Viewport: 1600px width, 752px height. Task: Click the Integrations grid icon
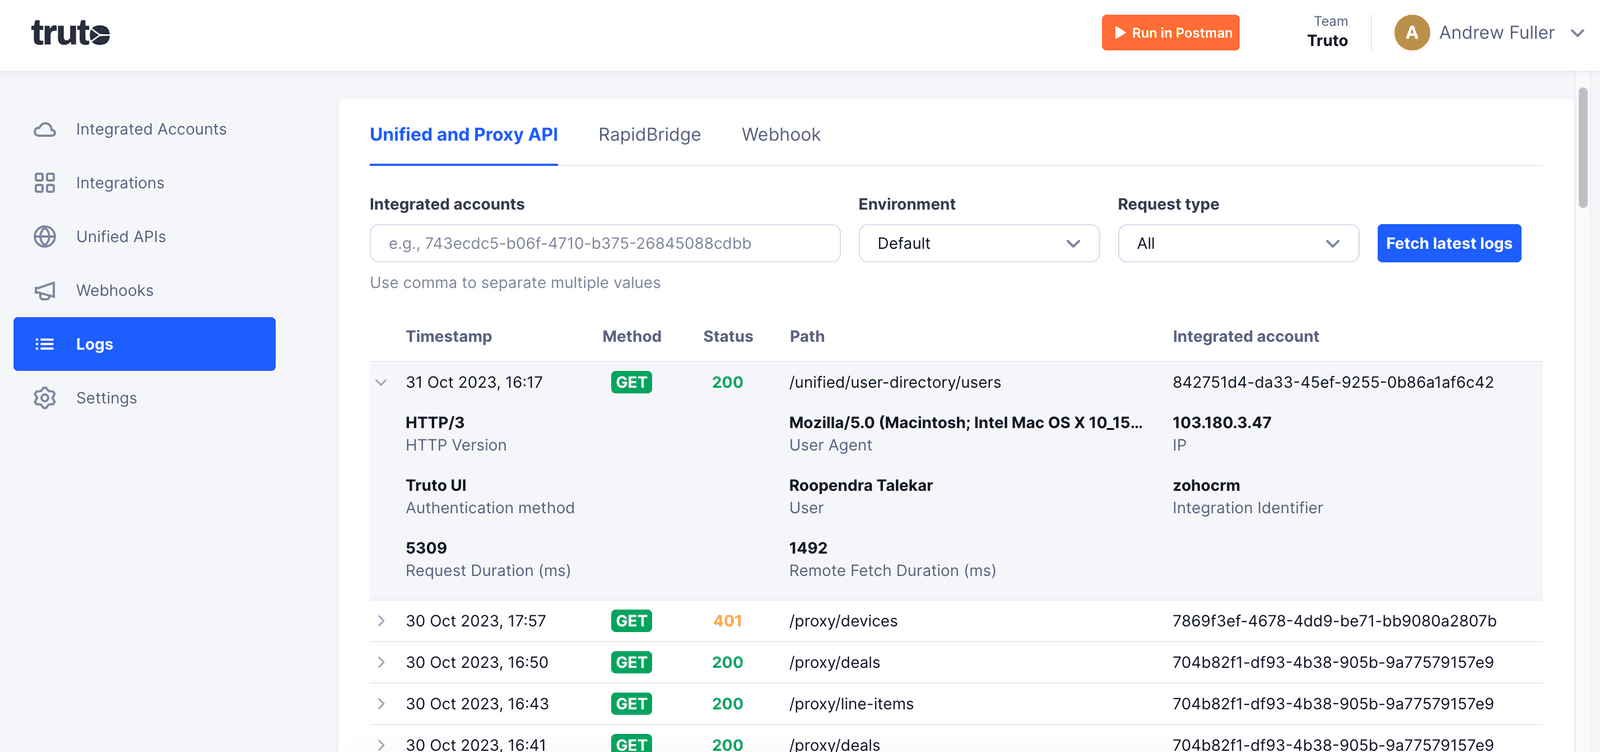pyautogui.click(x=45, y=183)
